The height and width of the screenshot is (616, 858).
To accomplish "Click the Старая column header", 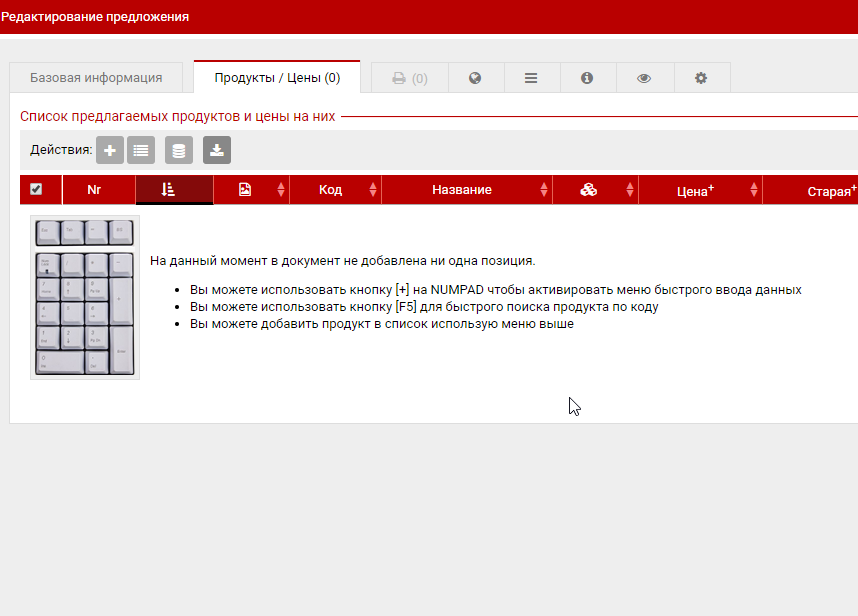I will click(x=830, y=190).
